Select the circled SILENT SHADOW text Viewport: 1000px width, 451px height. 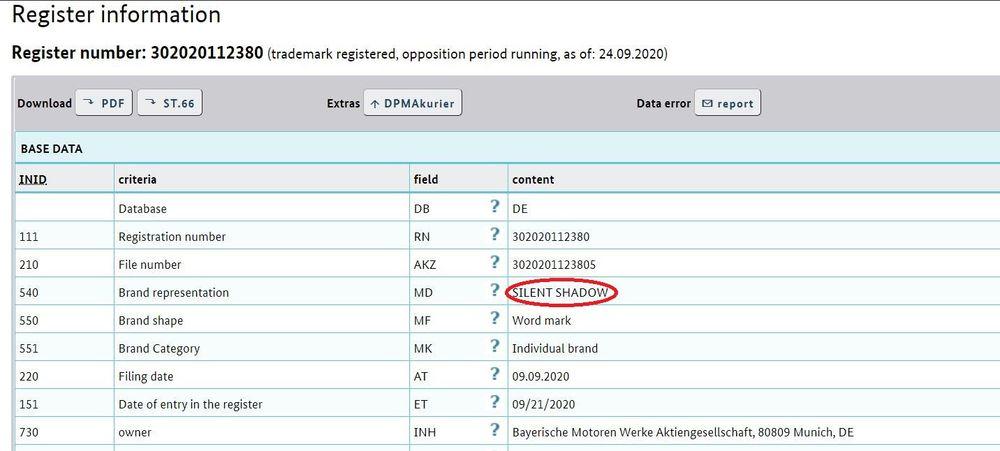[x=560, y=292]
